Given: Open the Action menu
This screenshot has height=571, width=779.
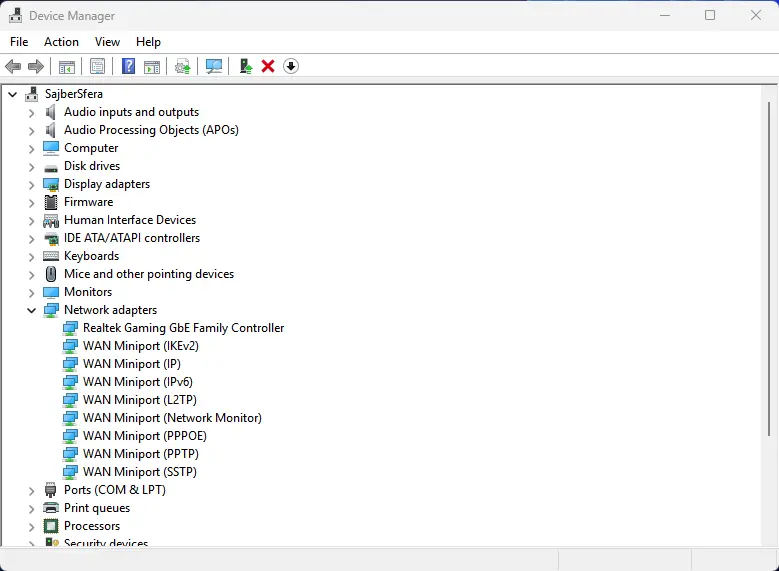Looking at the screenshot, I should (x=61, y=42).
